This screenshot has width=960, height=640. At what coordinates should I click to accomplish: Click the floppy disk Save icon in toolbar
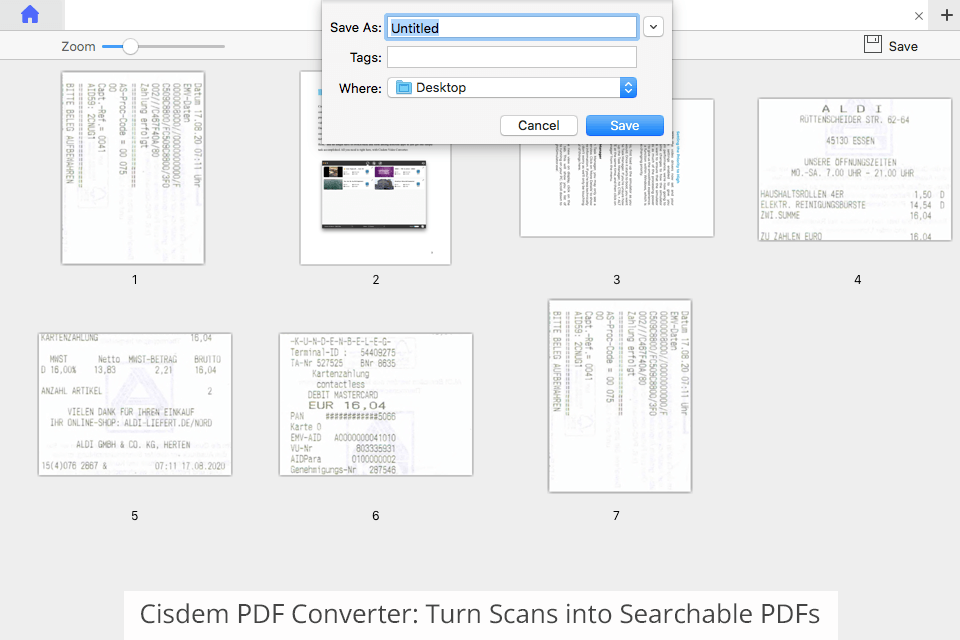[x=872, y=44]
